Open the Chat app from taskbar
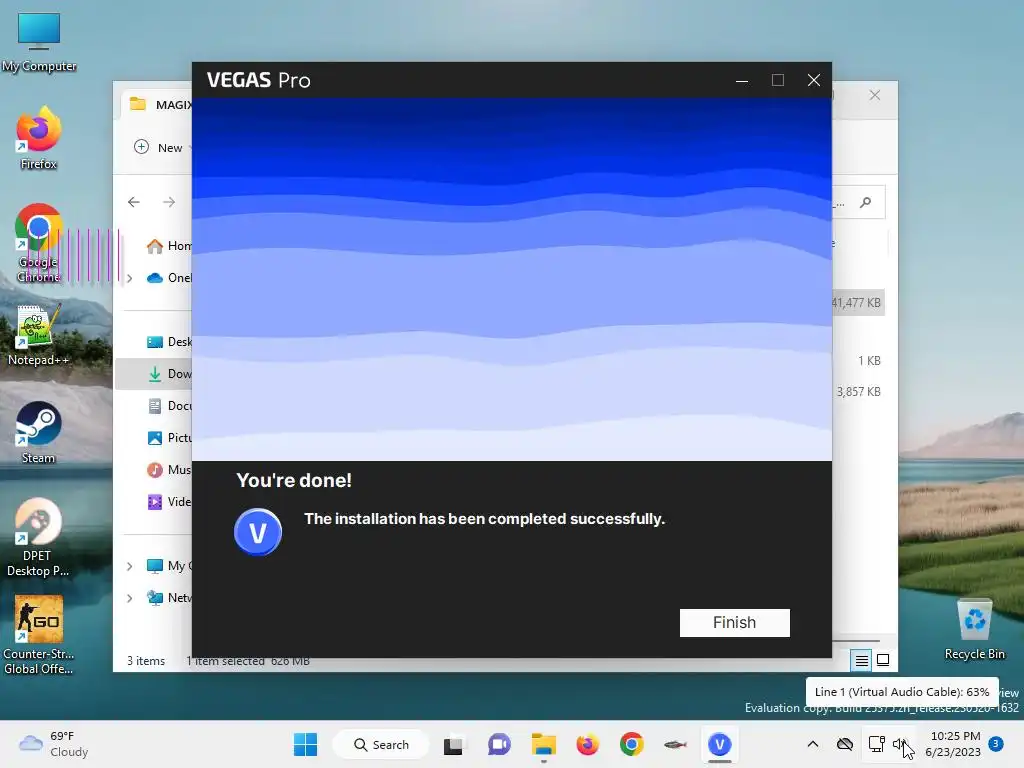The image size is (1024, 768). pyautogui.click(x=499, y=744)
